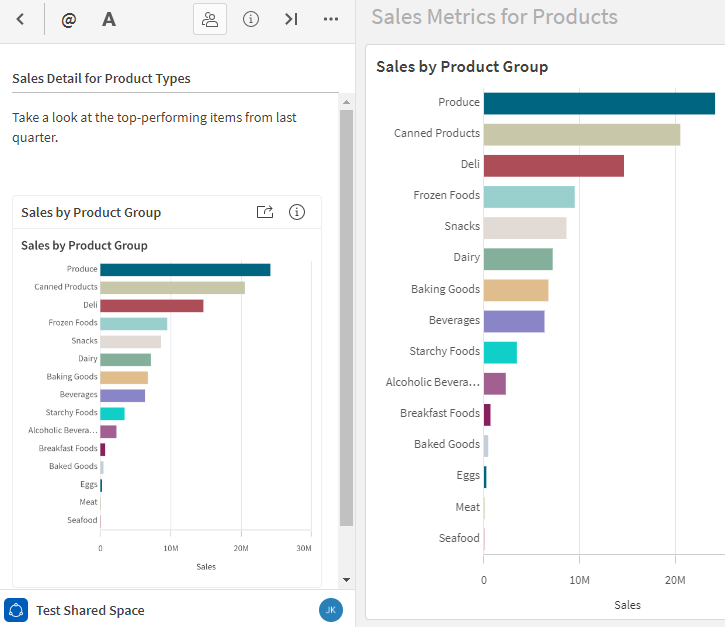Click the Test Shared Space icon

(x=16, y=610)
